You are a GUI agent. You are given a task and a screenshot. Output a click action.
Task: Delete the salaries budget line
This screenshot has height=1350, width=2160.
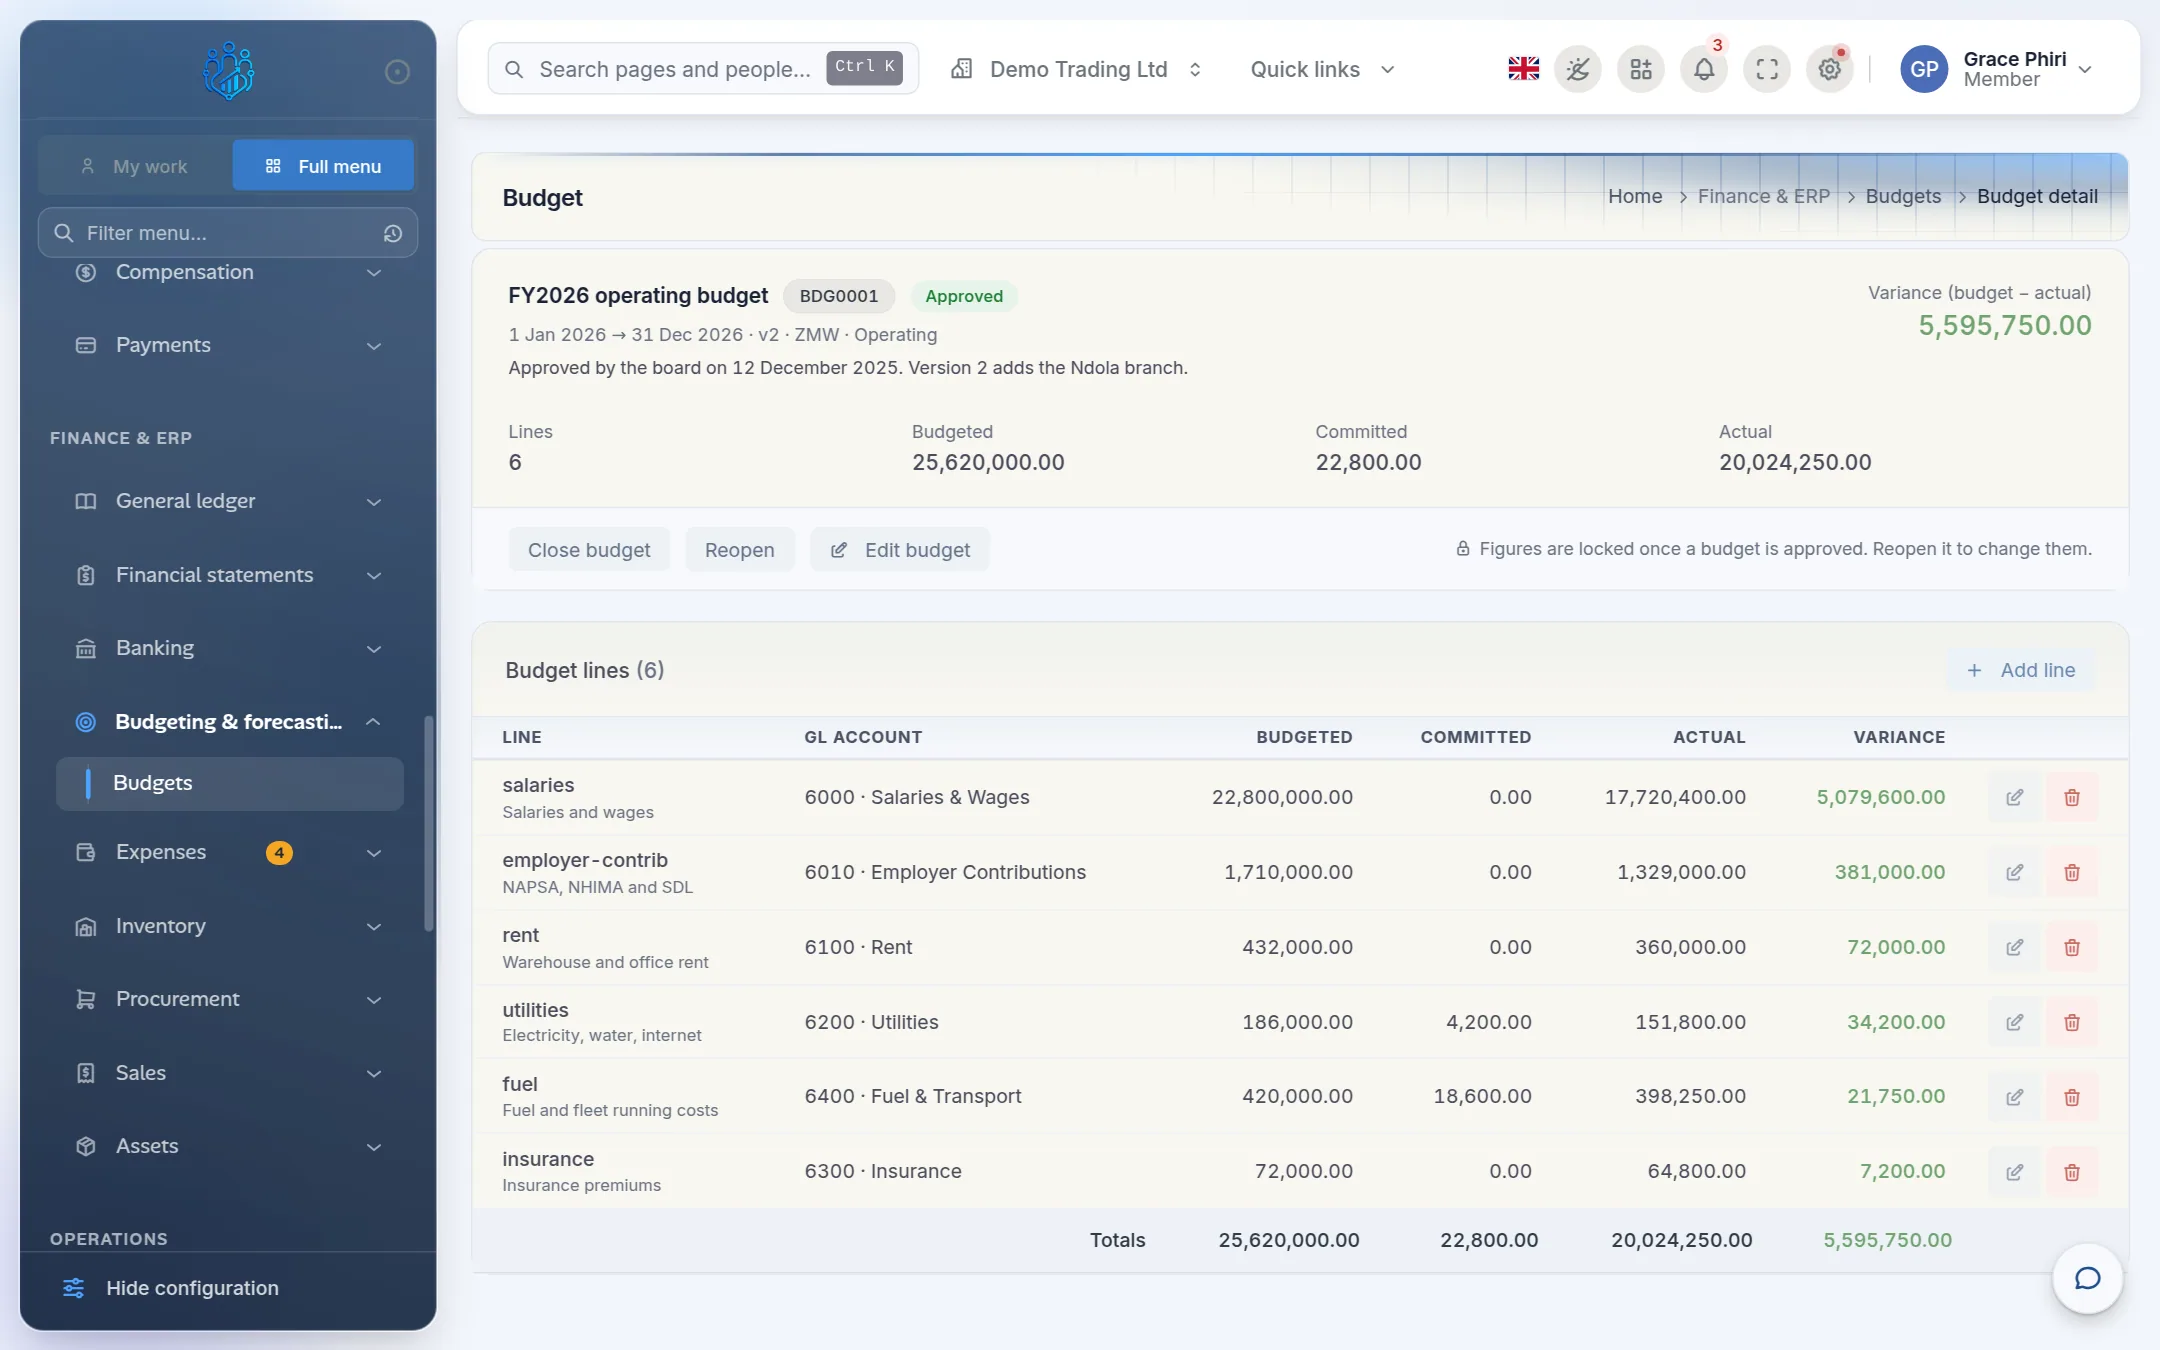coord(2072,797)
